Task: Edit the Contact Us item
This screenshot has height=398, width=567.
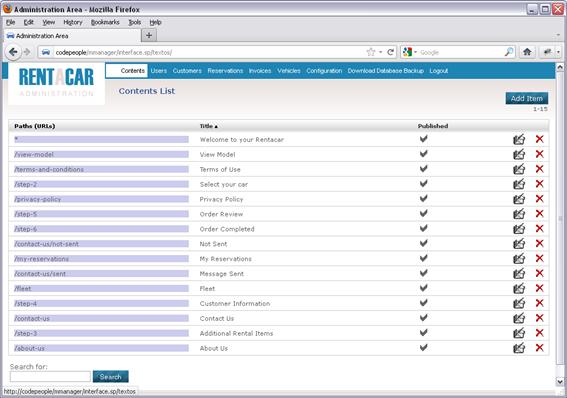Action: click(x=519, y=318)
